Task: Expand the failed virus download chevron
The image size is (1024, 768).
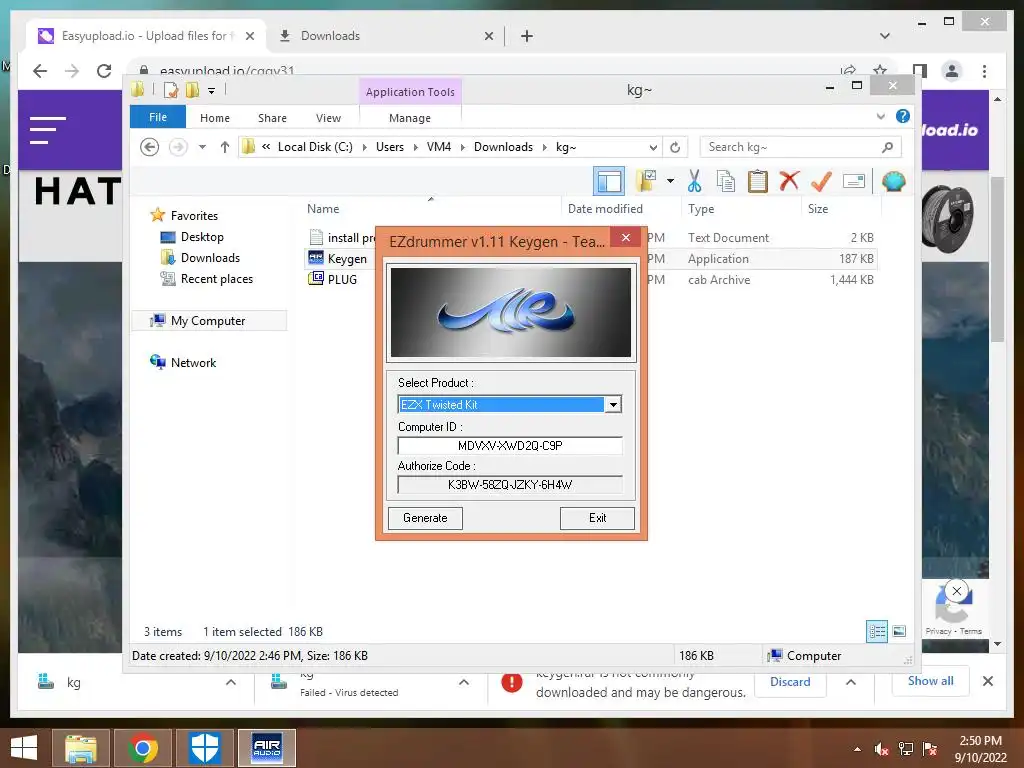Action: 464,682
